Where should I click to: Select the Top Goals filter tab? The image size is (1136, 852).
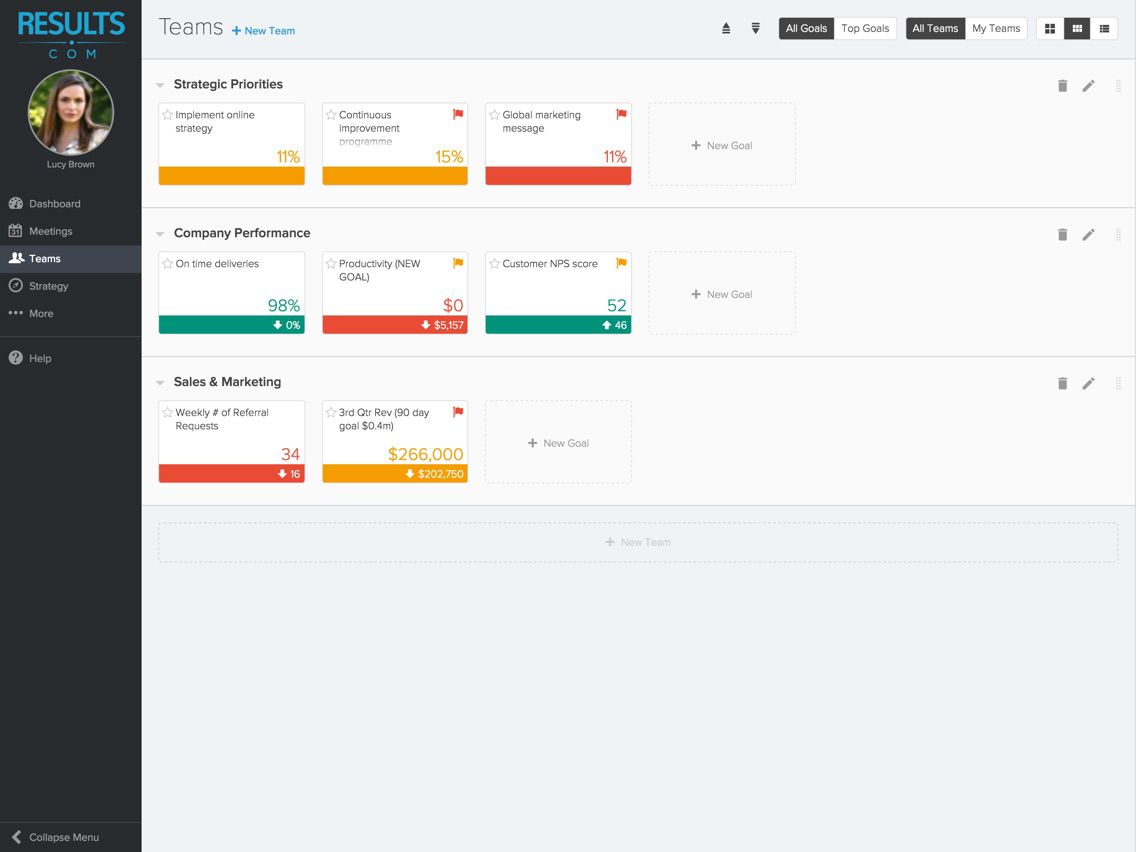click(865, 28)
